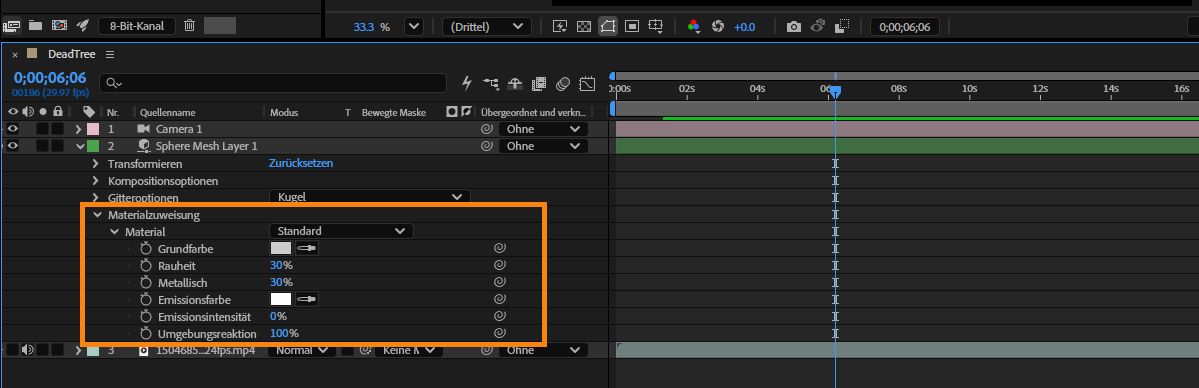Toggle Rauheit stopwatch keyframing
The image size is (1199, 388).
coord(146,266)
